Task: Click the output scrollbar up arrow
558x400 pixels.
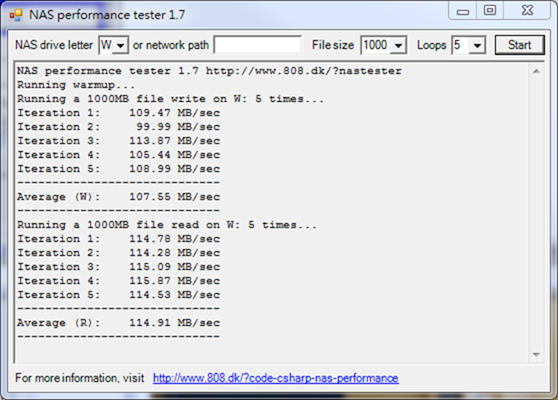Action: 536,72
